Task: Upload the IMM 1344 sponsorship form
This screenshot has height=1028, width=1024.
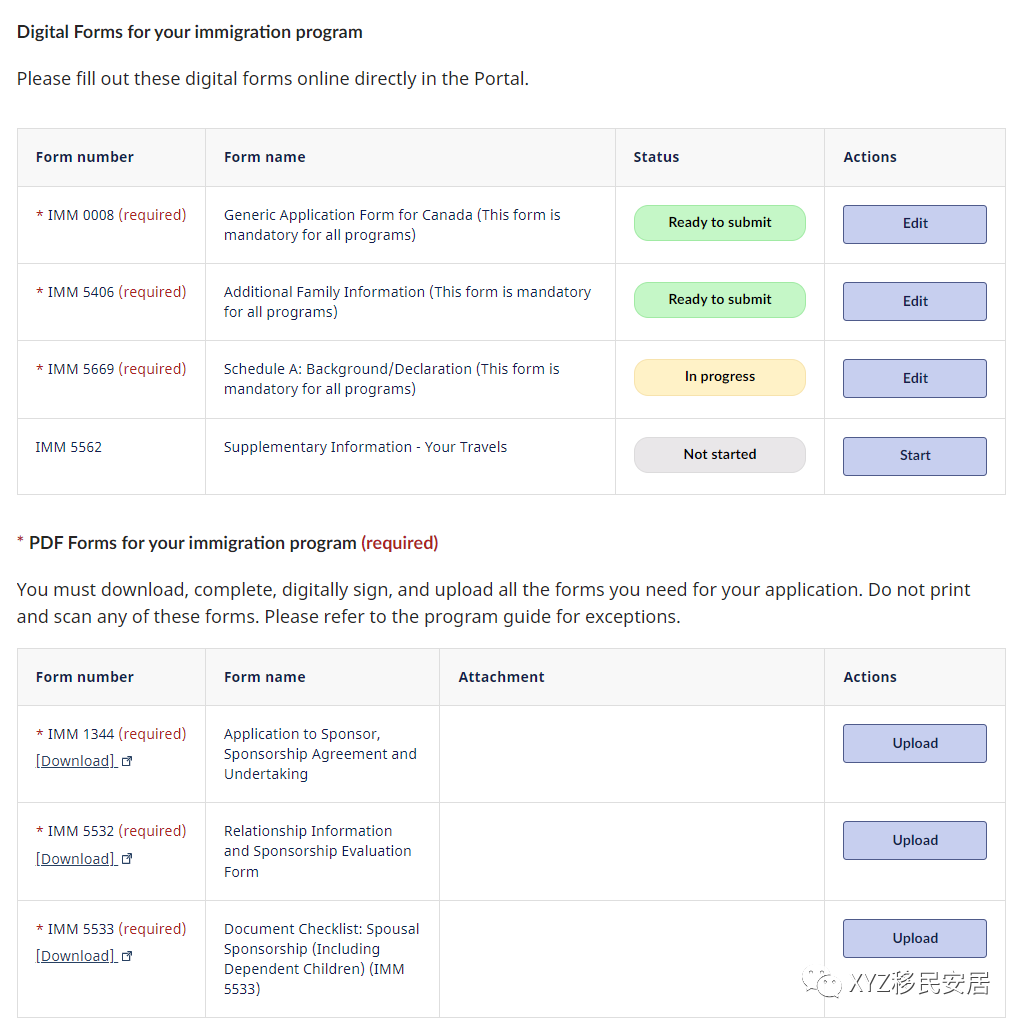Action: coord(914,744)
